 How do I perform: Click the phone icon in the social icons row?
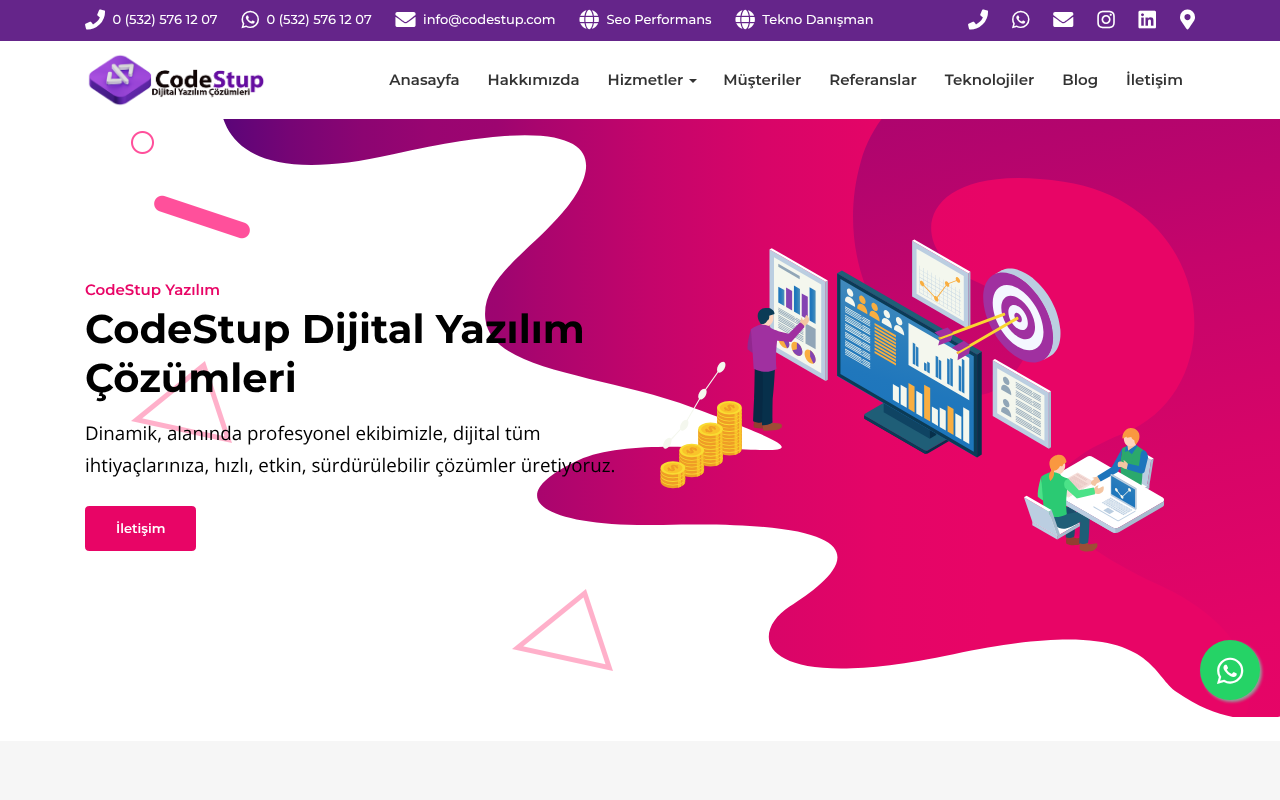pyautogui.click(x=978, y=20)
